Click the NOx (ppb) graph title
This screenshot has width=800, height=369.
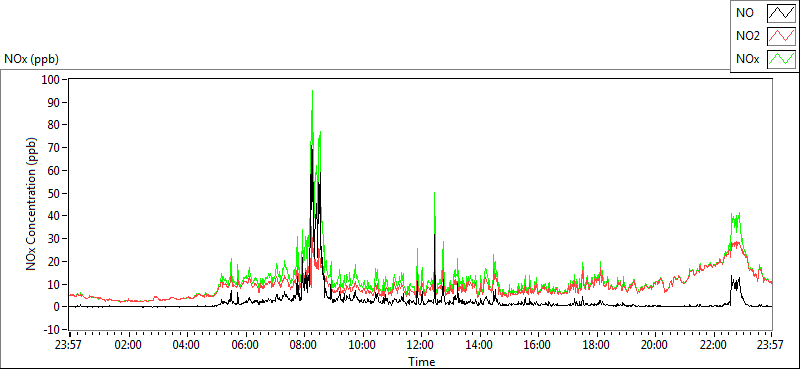(32, 59)
